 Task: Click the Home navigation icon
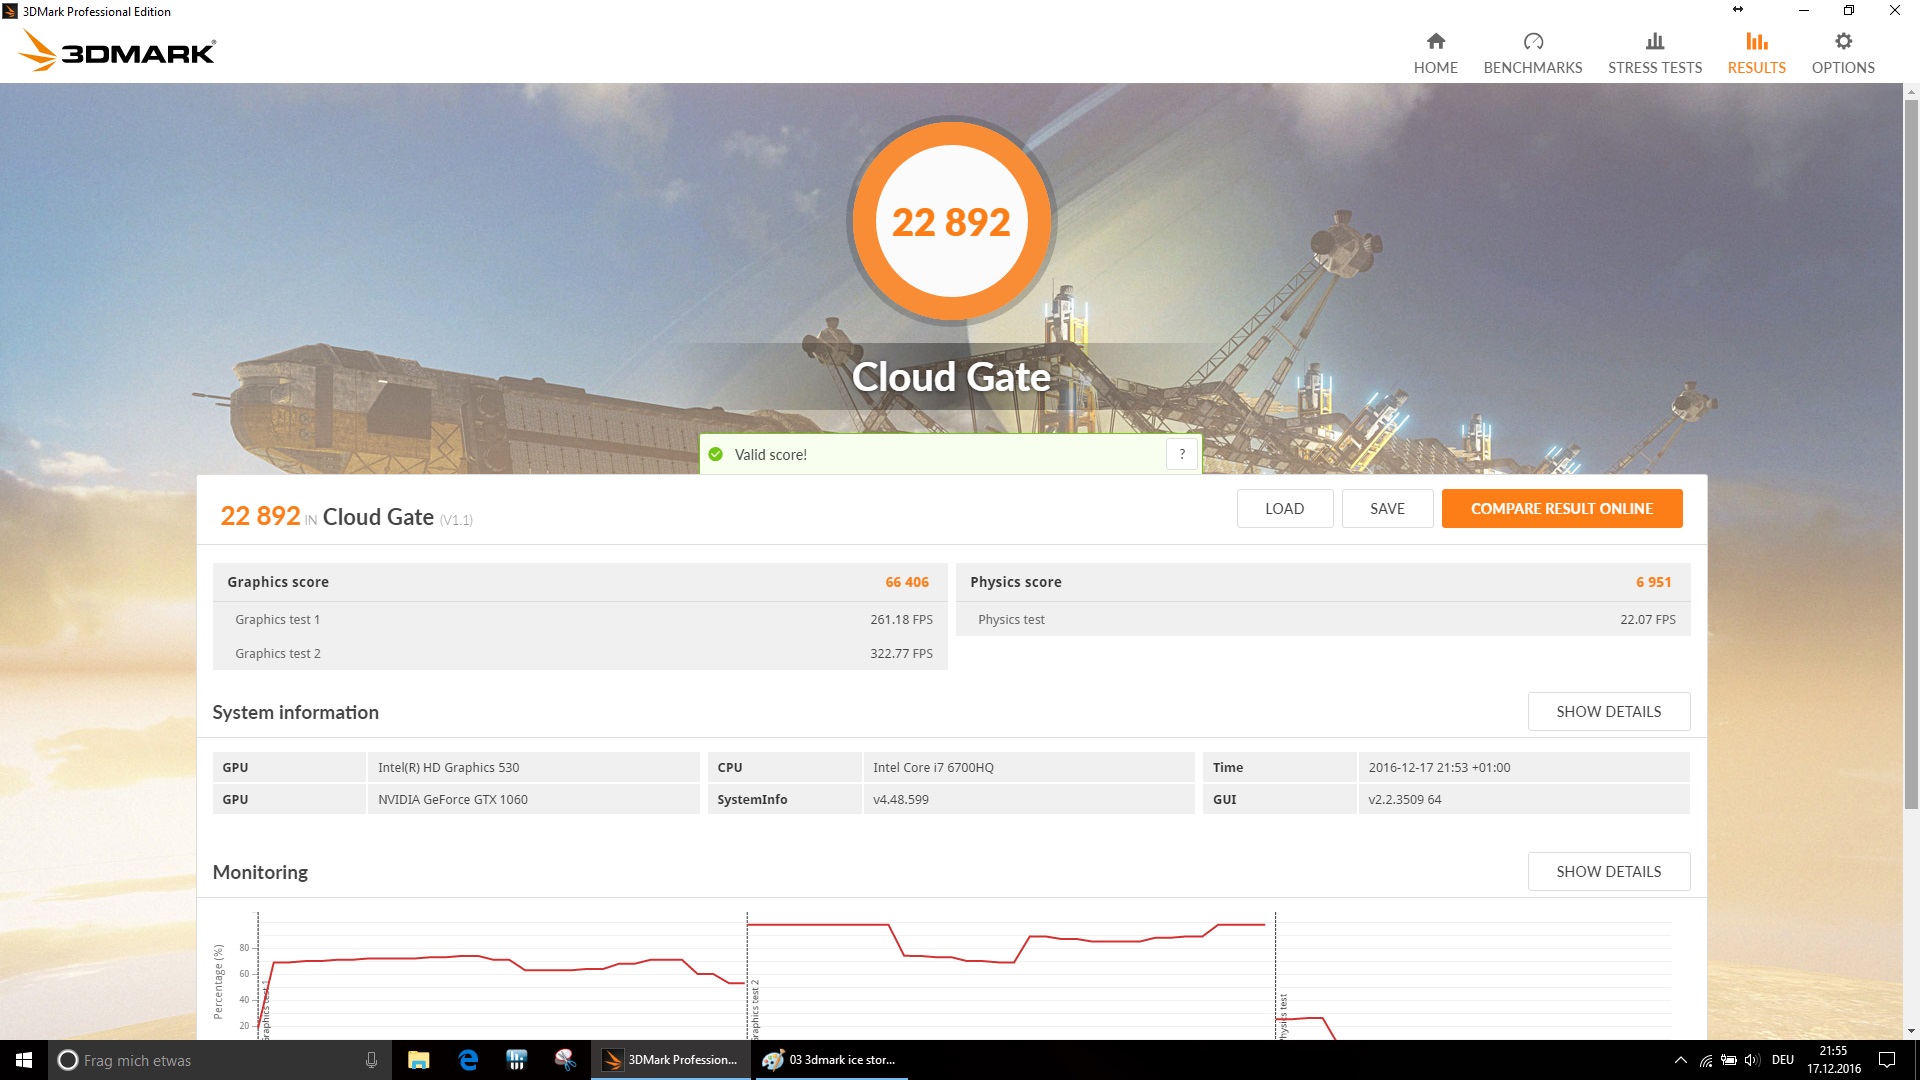click(x=1435, y=42)
